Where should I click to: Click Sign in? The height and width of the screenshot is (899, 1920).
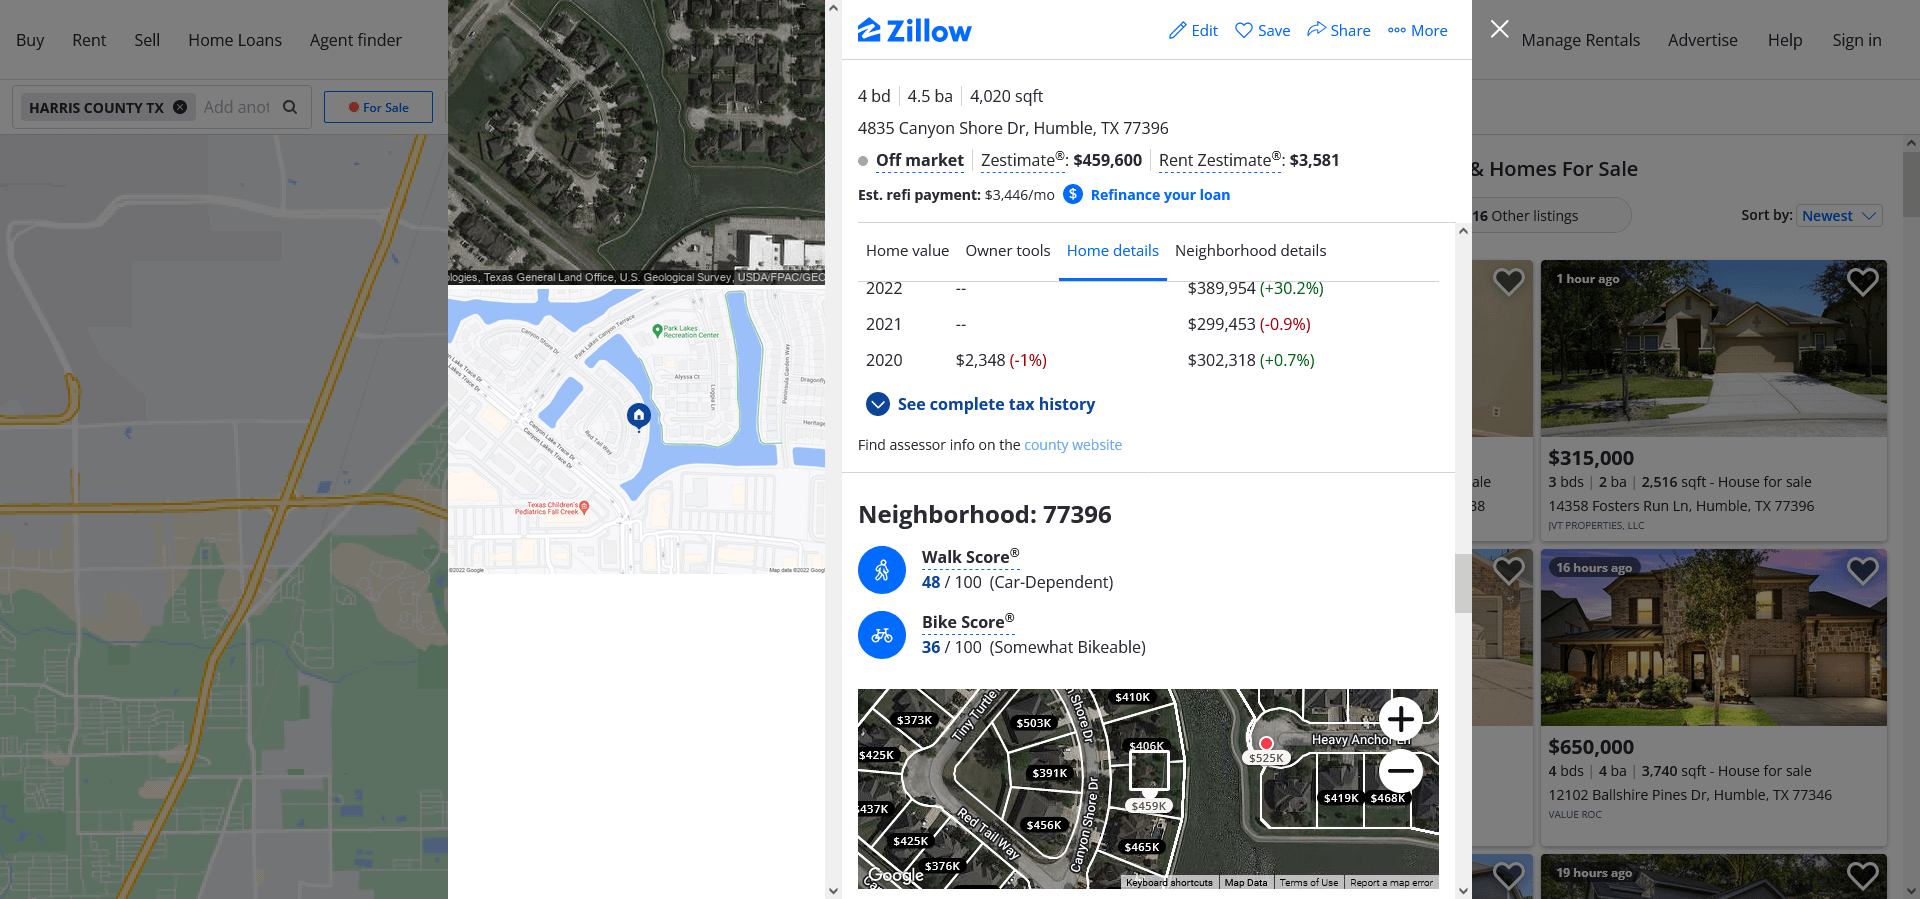coord(1857,40)
